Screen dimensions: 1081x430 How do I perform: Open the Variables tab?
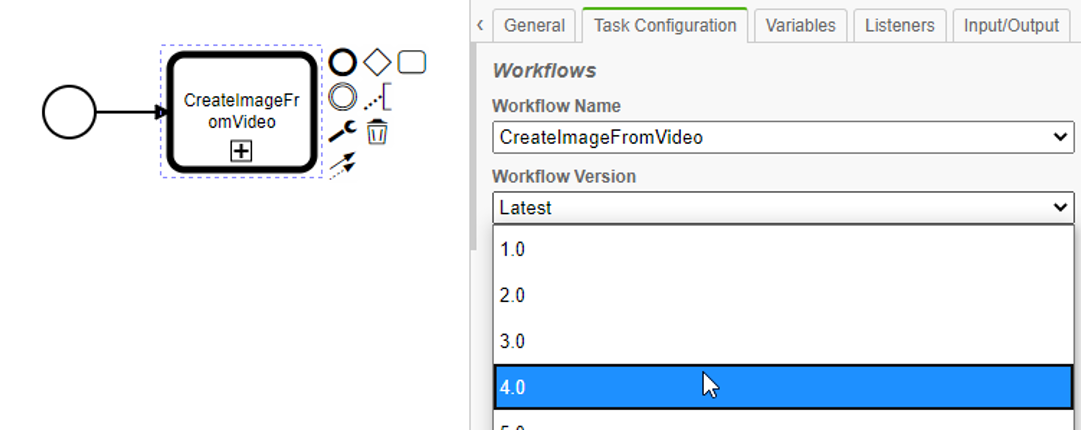tap(801, 26)
